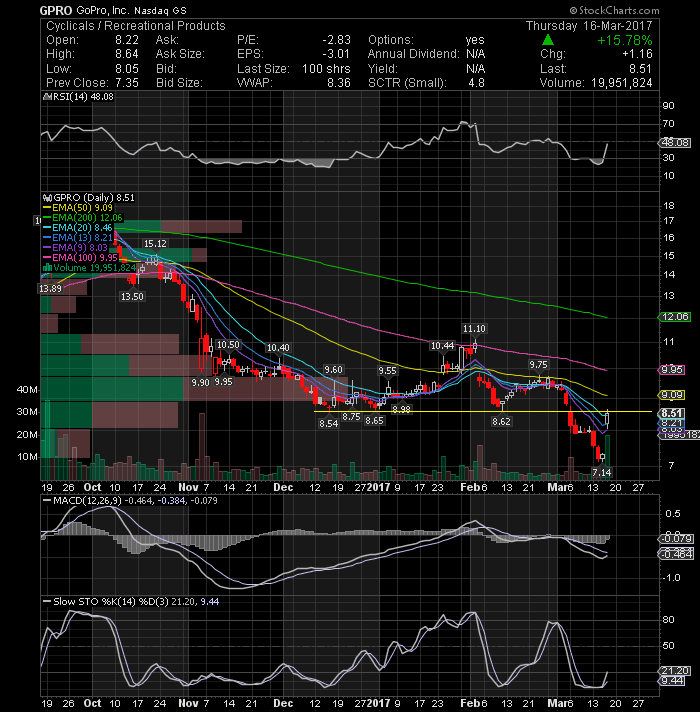The image size is (700, 712).
Task: Click the Prev Close value 7.35
Action: point(127,83)
